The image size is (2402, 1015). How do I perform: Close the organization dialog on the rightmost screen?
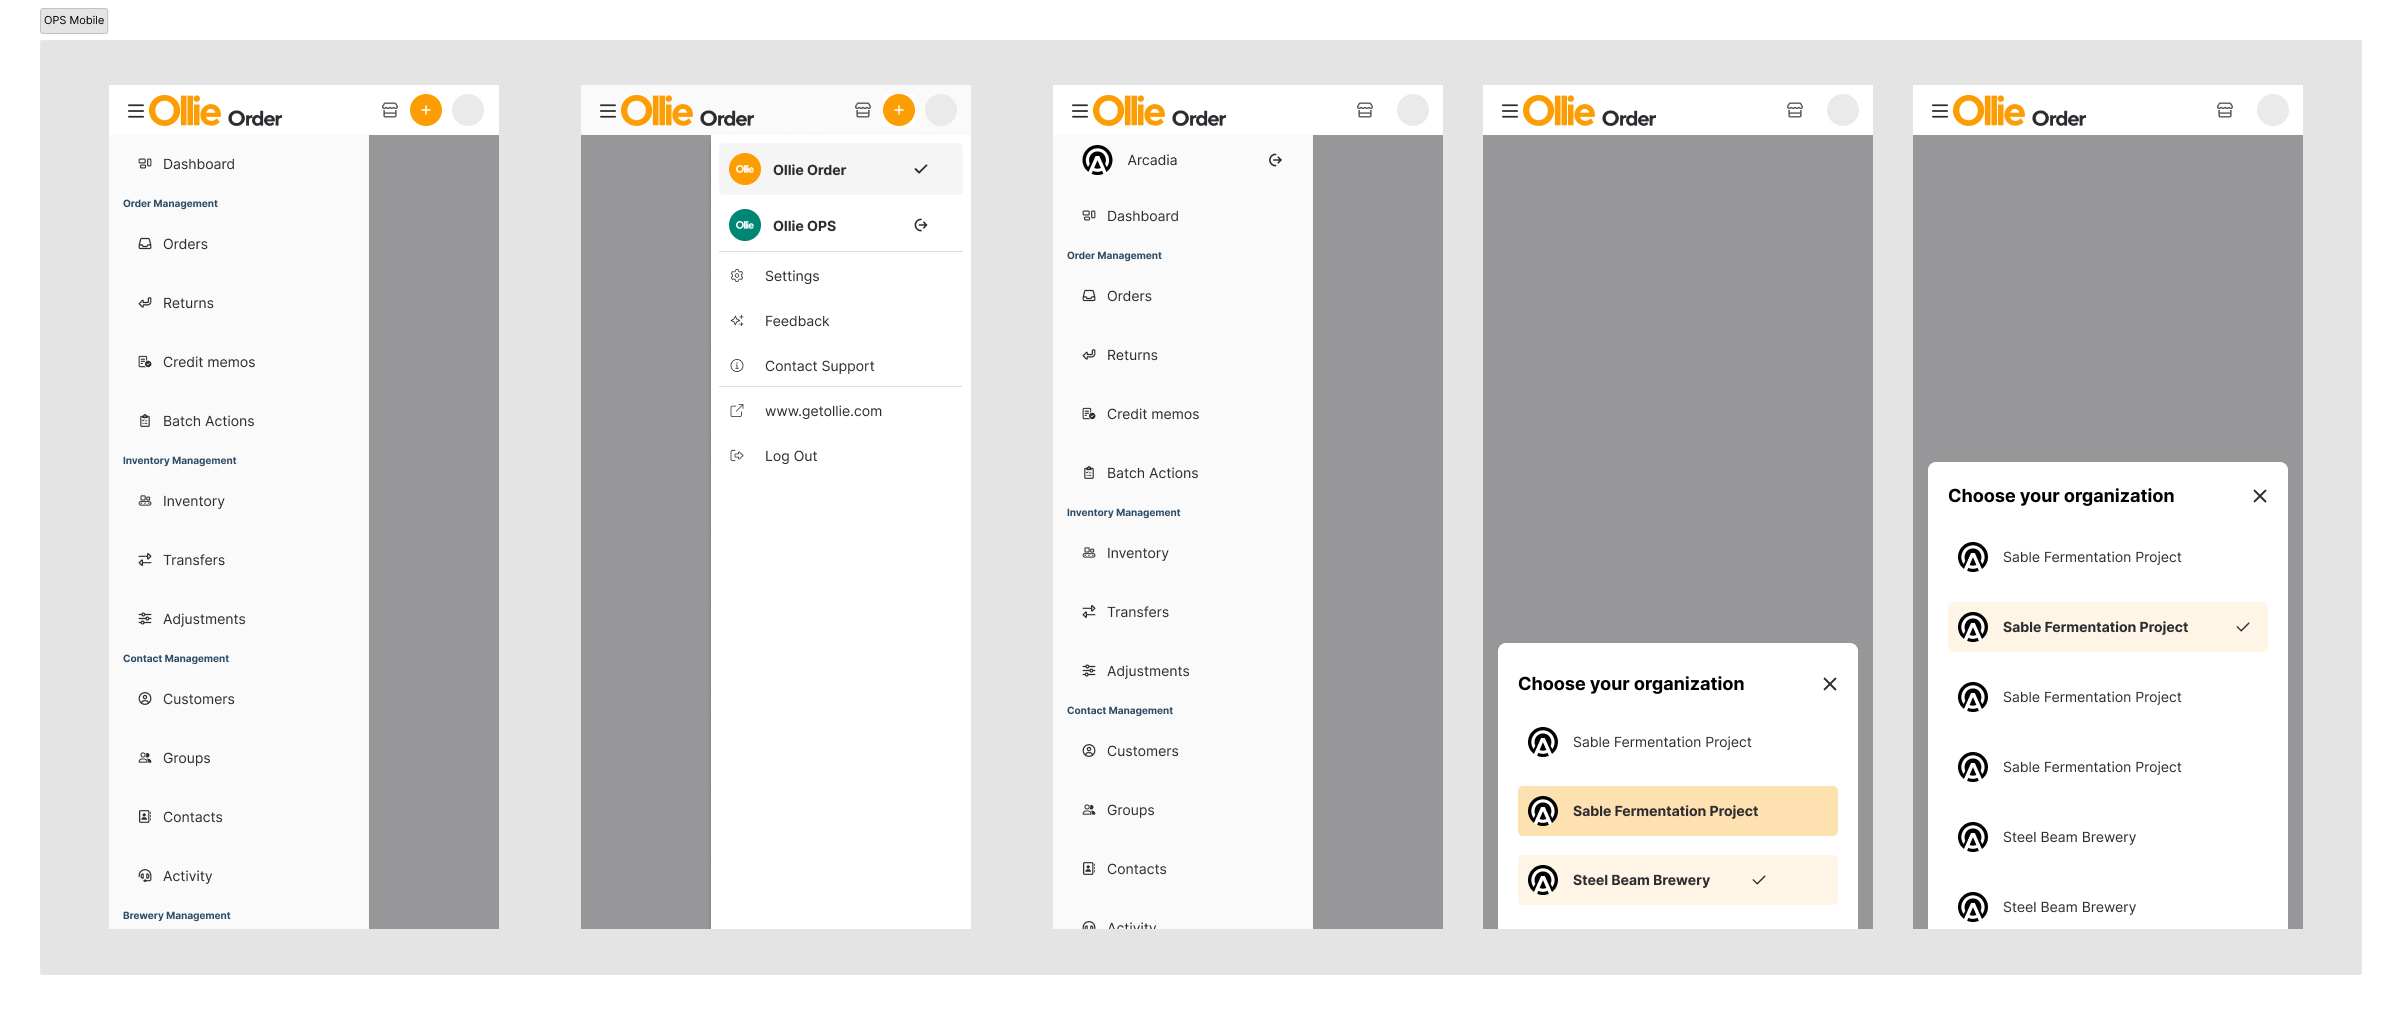pyautogui.click(x=2260, y=496)
